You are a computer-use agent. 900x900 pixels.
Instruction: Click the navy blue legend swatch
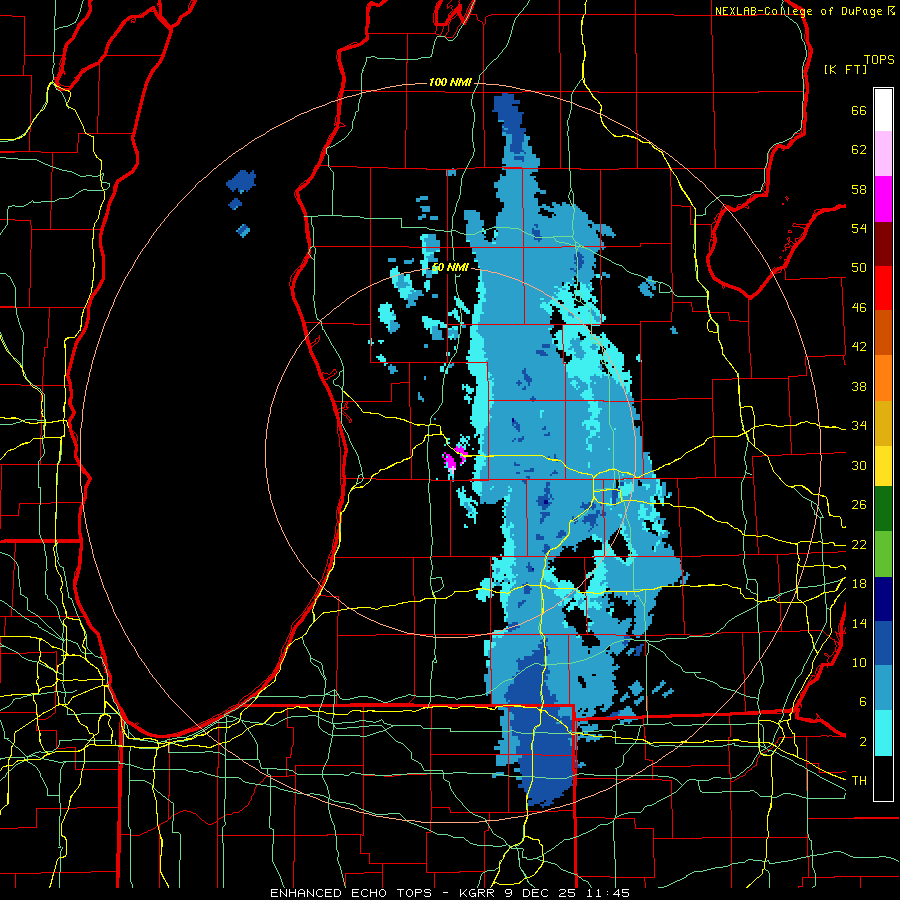[x=883, y=599]
